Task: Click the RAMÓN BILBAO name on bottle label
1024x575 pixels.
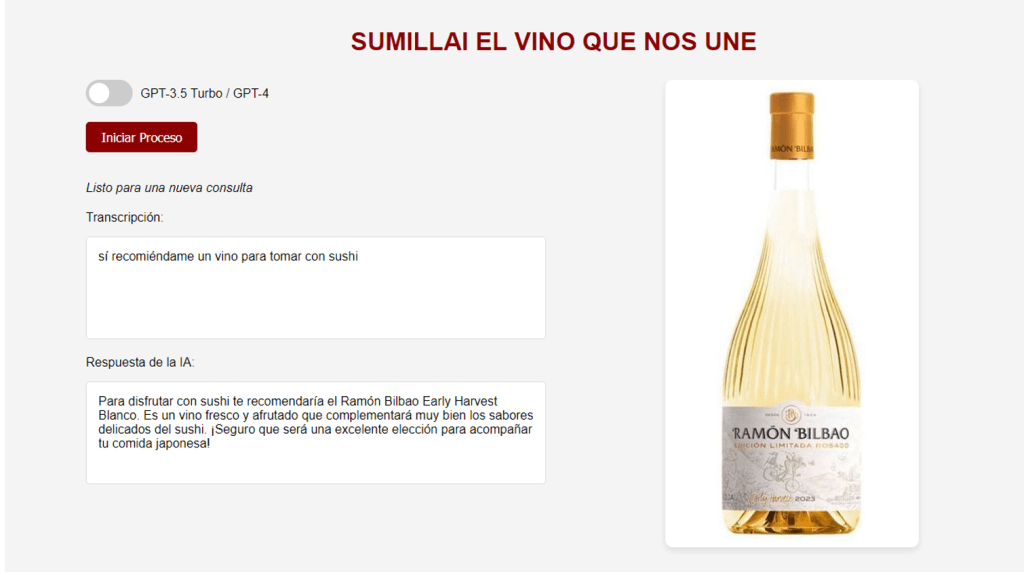Action: (790, 433)
